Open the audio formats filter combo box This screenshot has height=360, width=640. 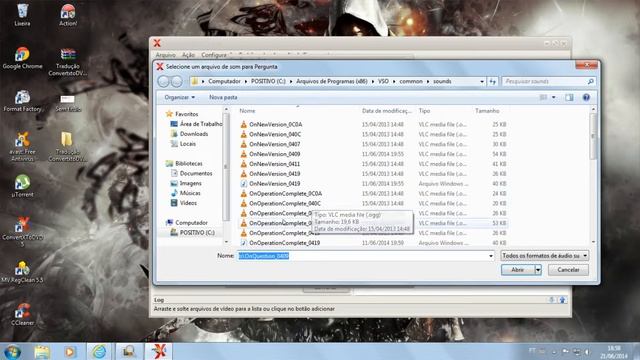coord(544,256)
